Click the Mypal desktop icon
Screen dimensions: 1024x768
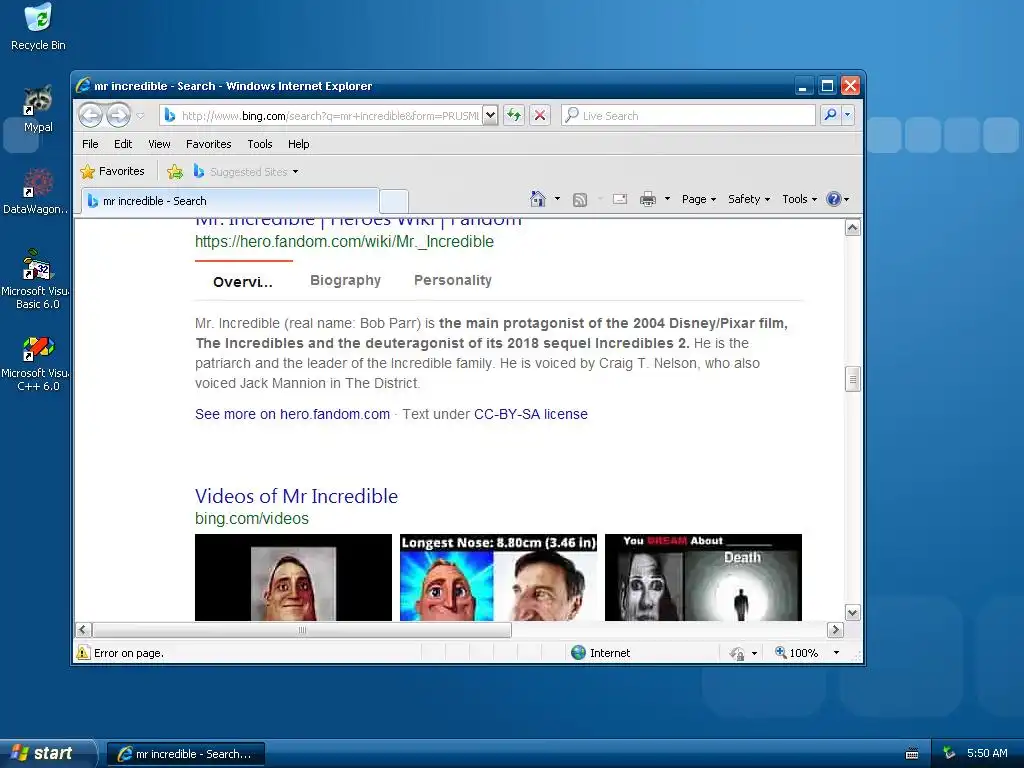pos(38,108)
